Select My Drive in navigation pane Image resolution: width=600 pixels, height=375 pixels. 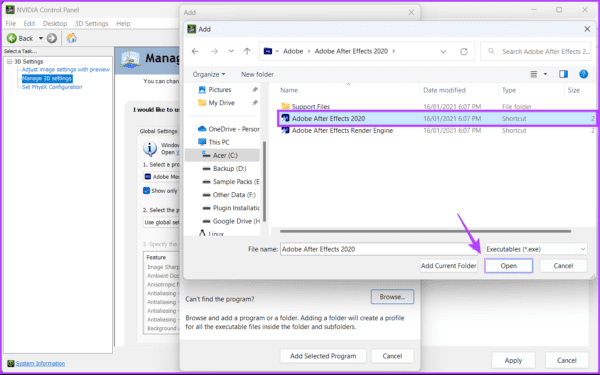coord(223,103)
